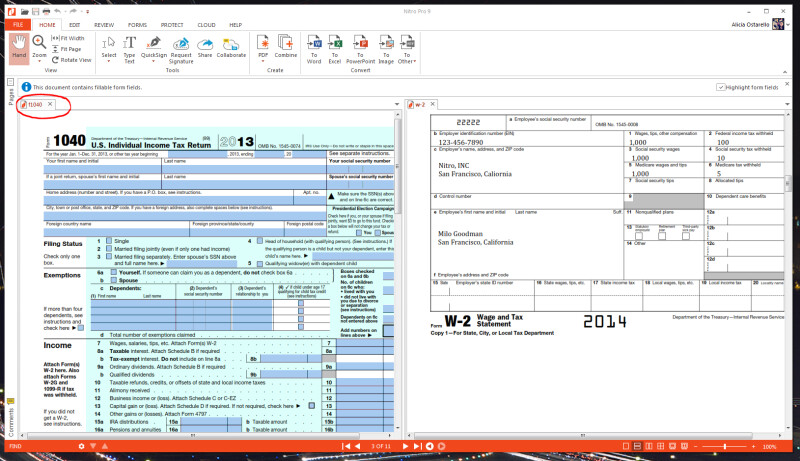Viewport: 800px width, 461px height.
Task: Click the Share icon
Action: point(205,47)
